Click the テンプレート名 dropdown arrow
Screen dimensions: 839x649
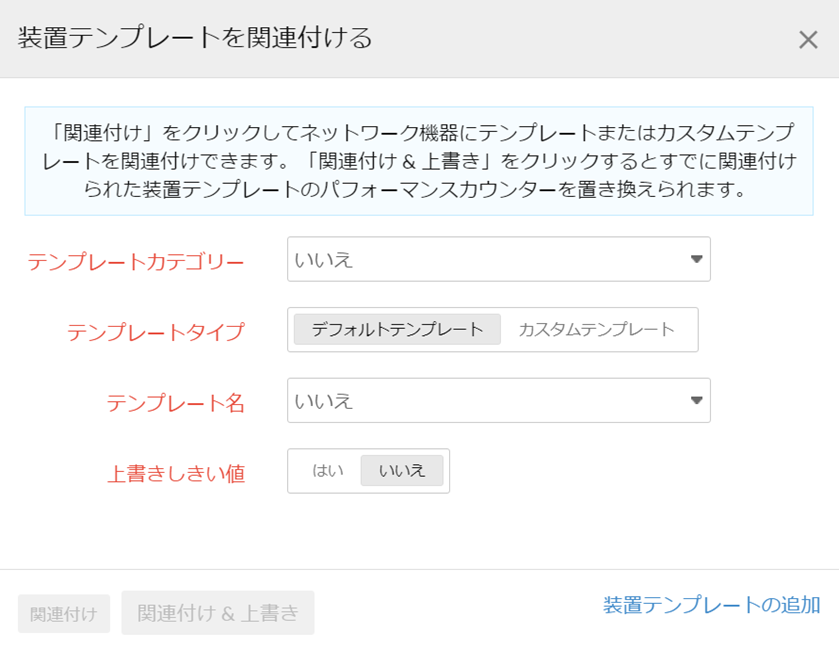pyautogui.click(x=696, y=401)
